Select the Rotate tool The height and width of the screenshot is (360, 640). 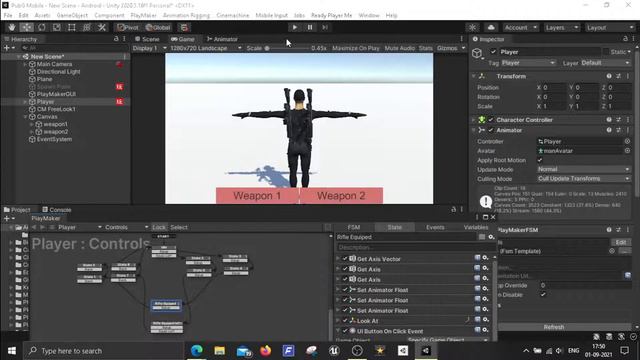[42, 27]
